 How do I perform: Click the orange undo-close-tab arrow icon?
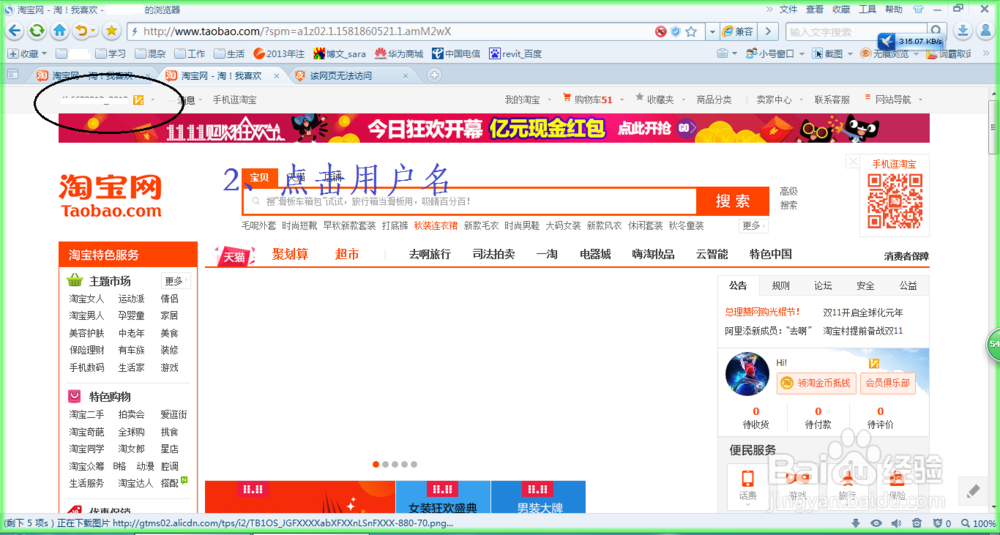[81, 30]
